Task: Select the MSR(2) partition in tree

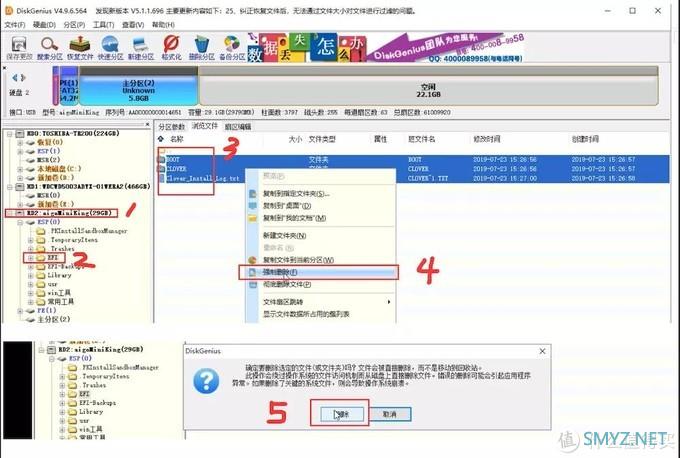Action: [x=49, y=160]
